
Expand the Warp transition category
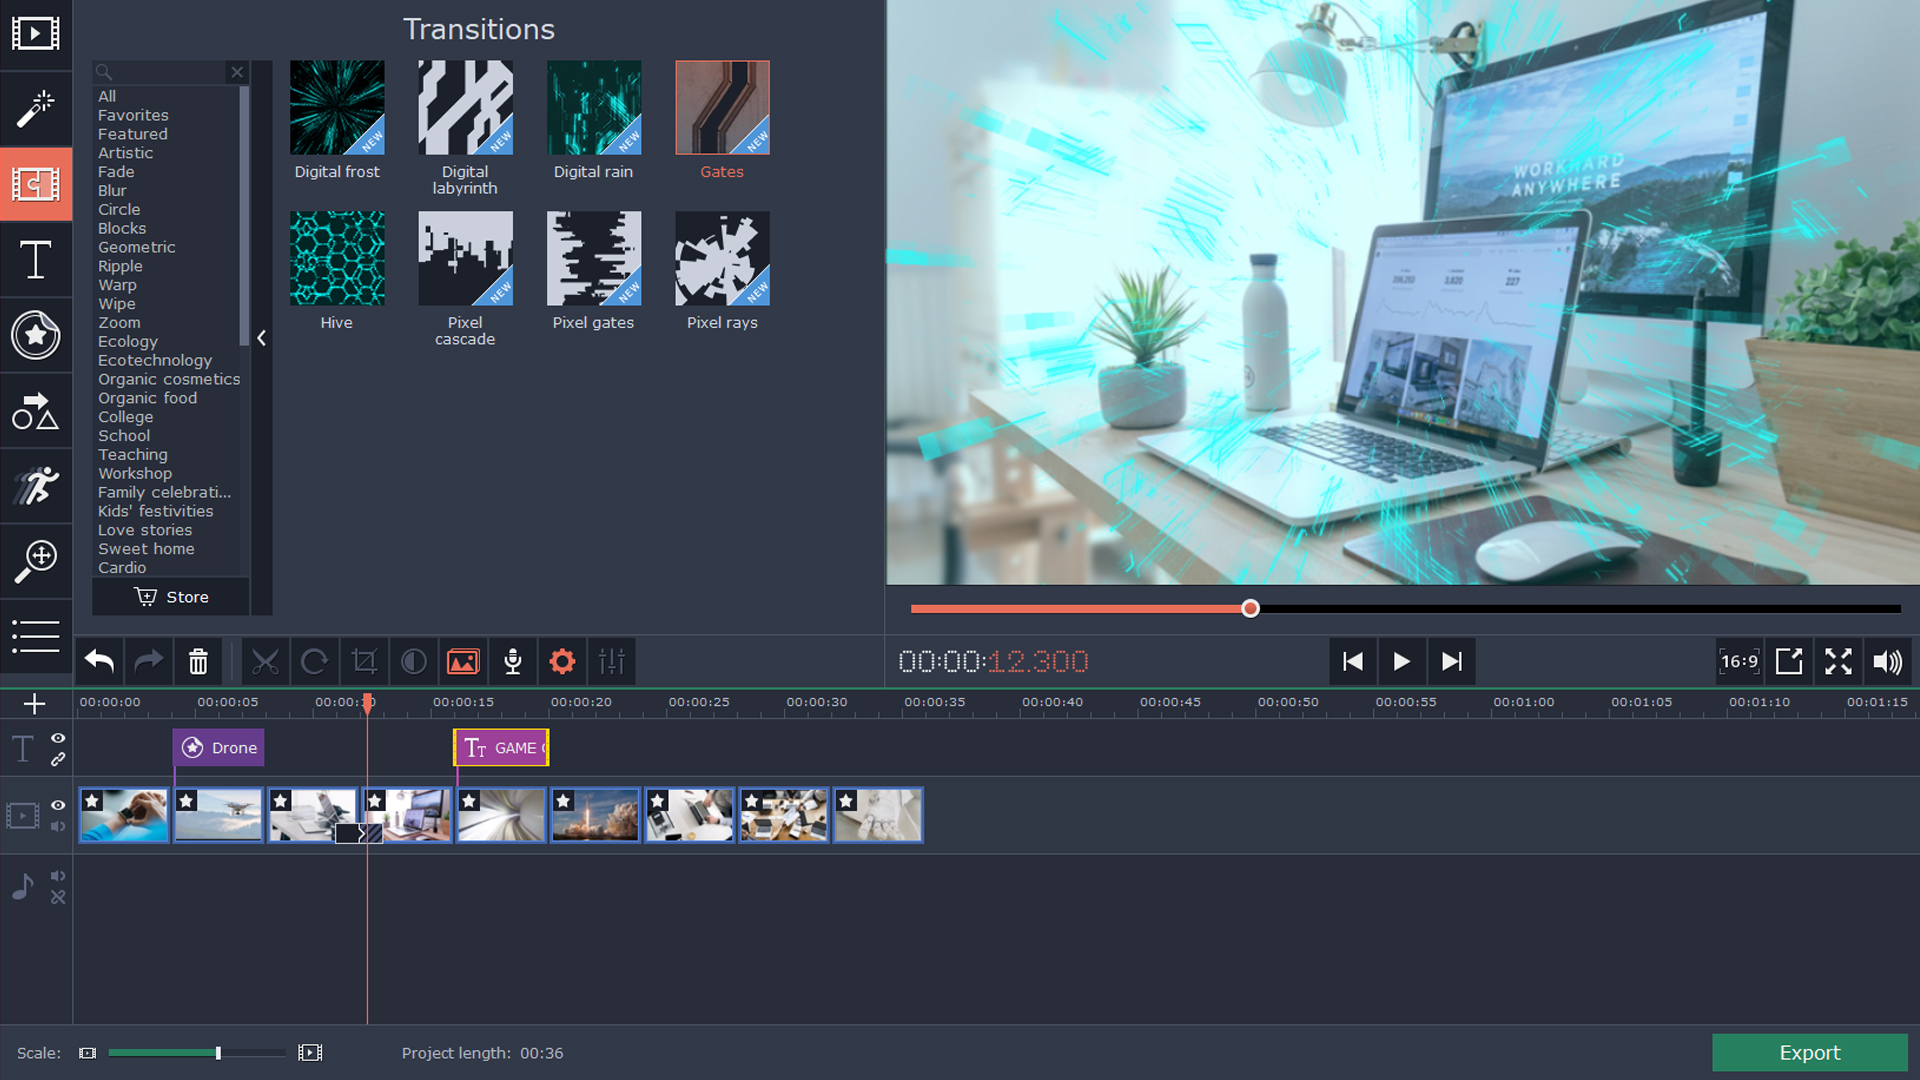(116, 285)
